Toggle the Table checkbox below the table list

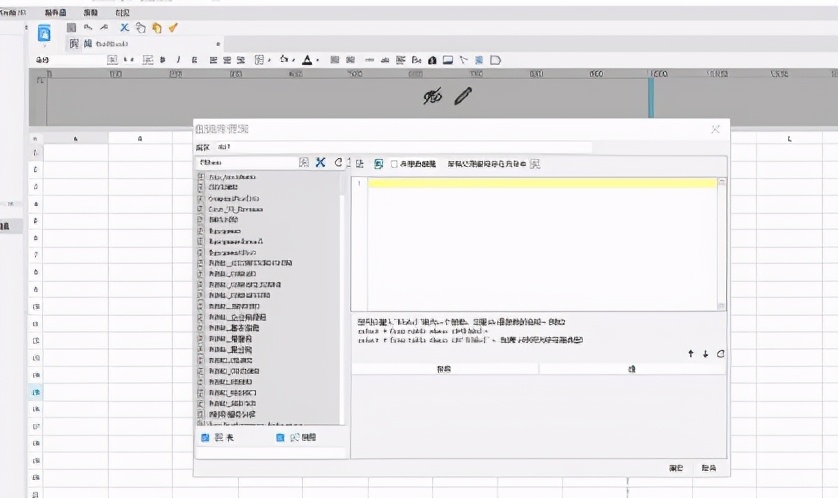205,438
